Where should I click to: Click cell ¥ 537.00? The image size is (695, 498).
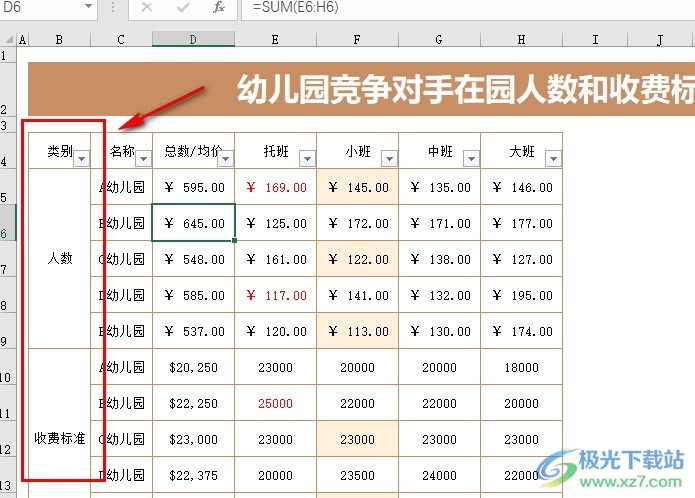pyautogui.click(x=193, y=331)
